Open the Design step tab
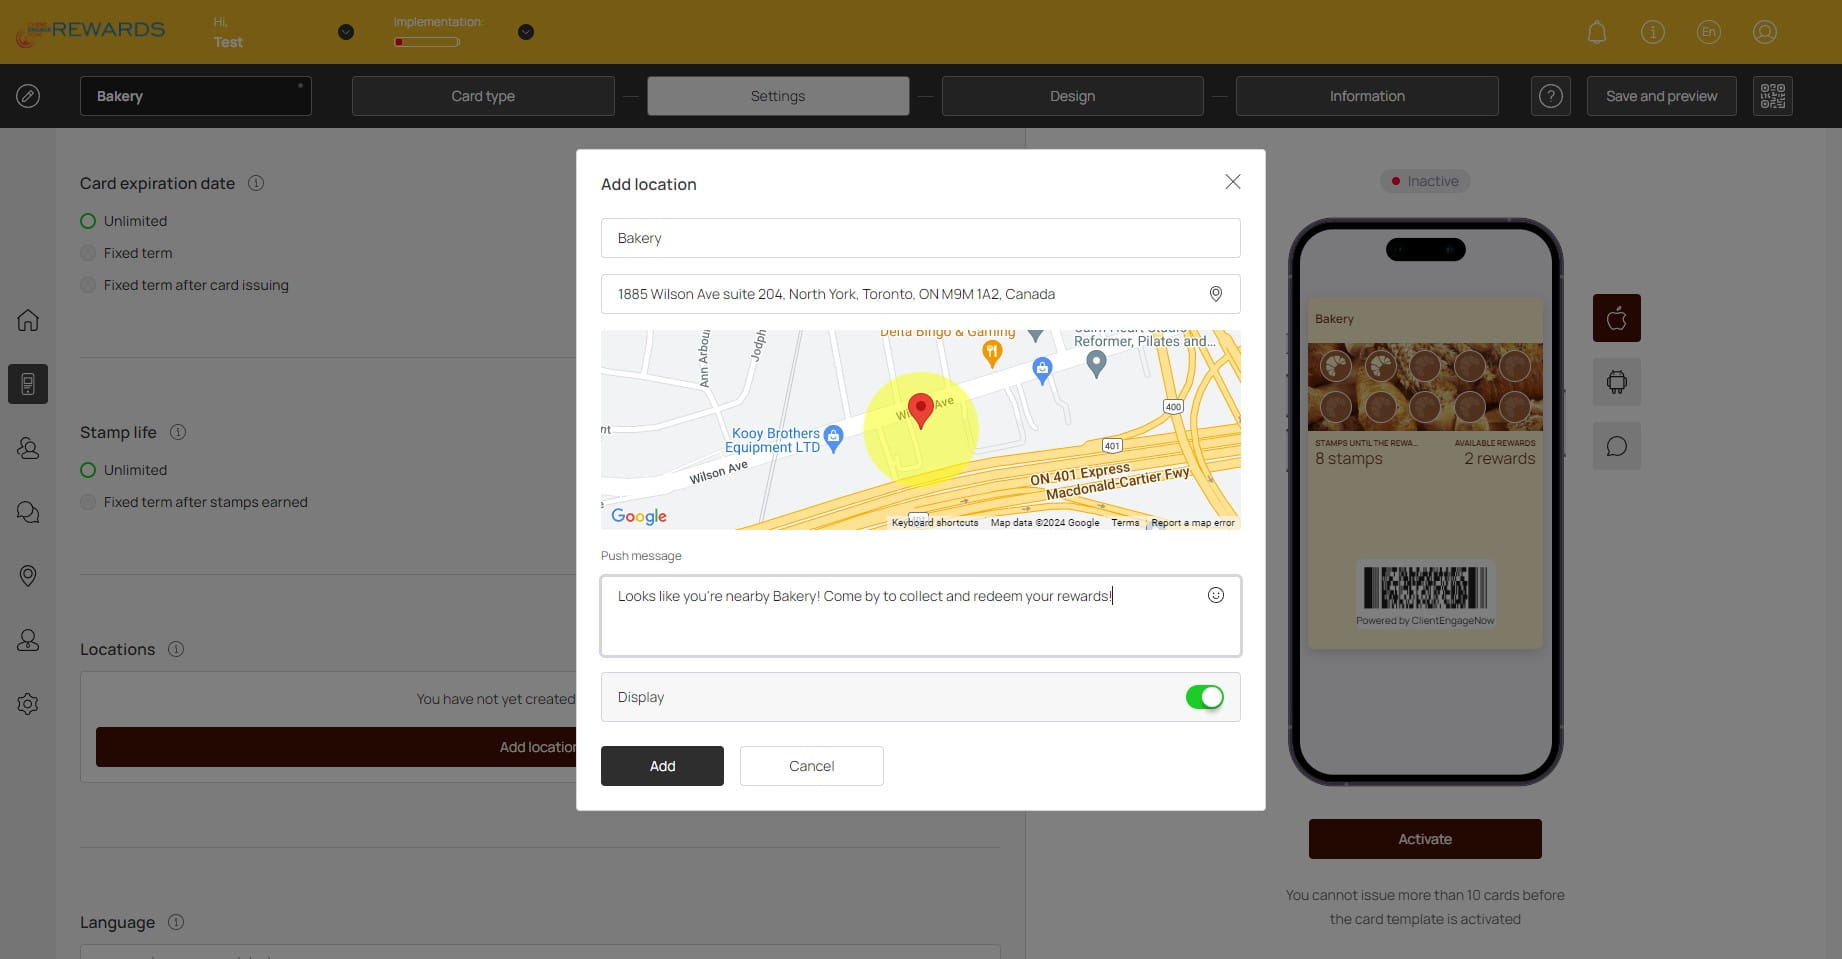This screenshot has height=959, width=1842. (x=1073, y=96)
